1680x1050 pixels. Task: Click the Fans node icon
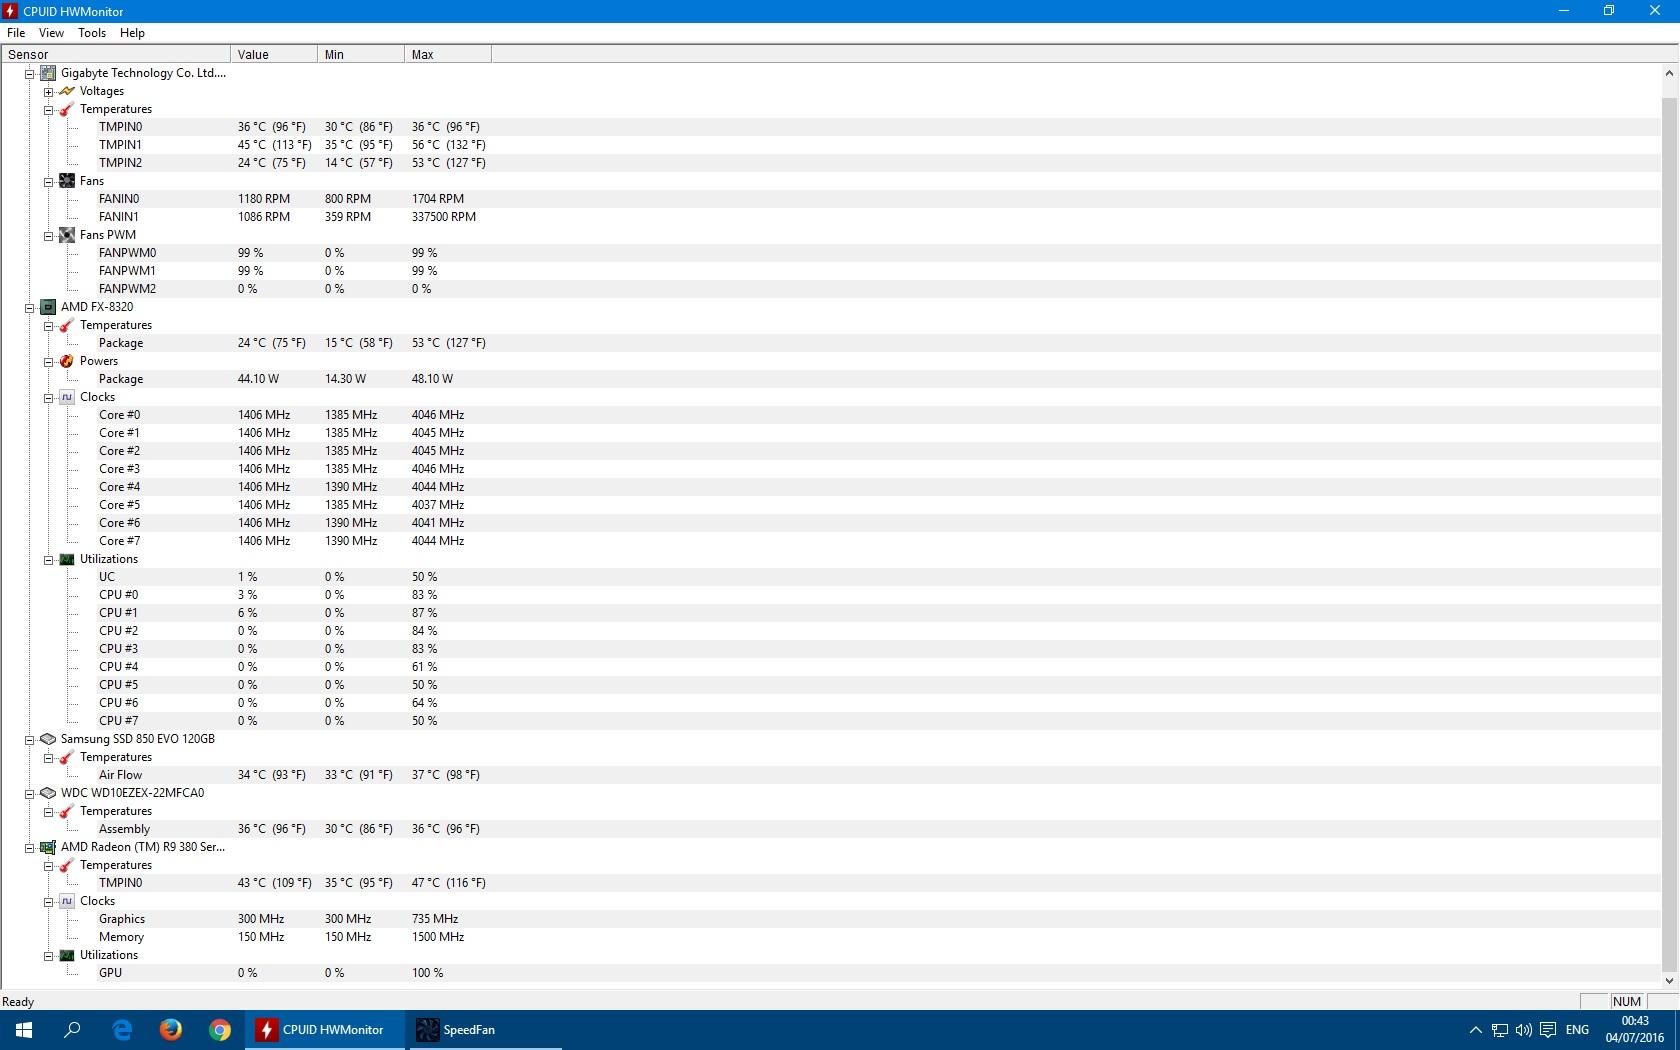(67, 181)
